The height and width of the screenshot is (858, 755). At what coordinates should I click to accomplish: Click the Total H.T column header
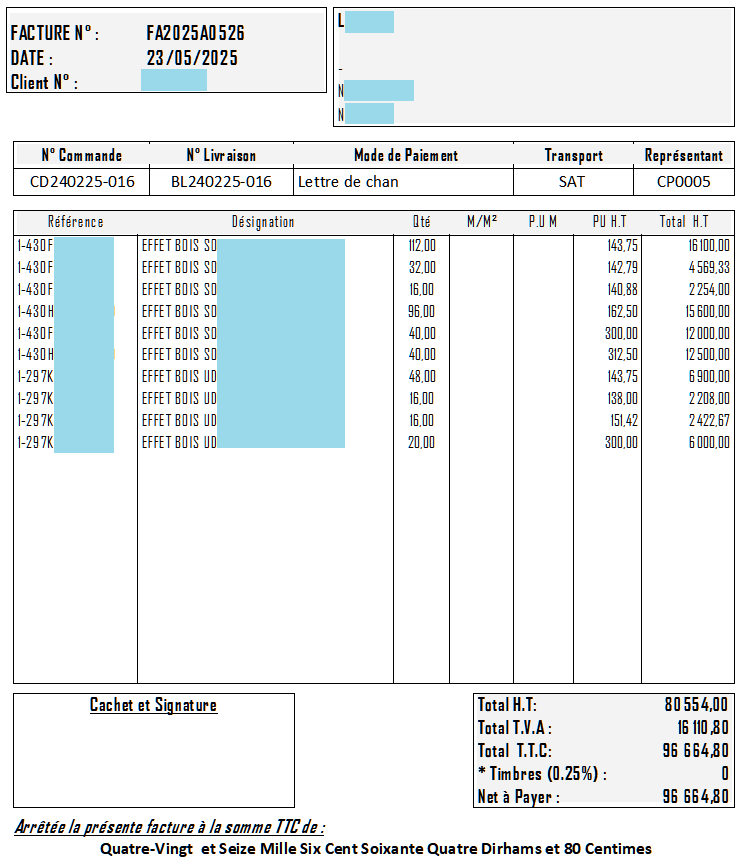[684, 222]
